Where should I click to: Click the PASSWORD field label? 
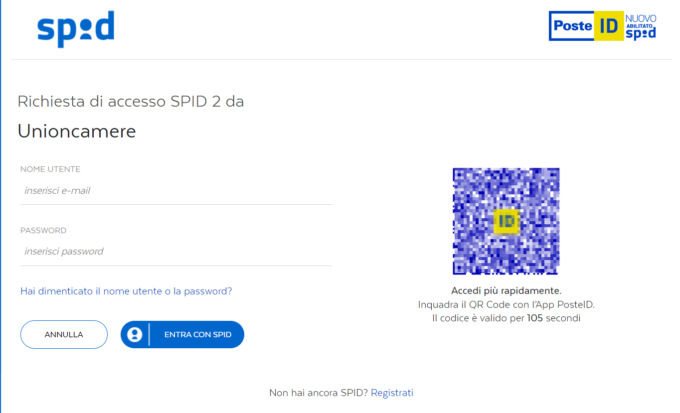[x=43, y=230]
